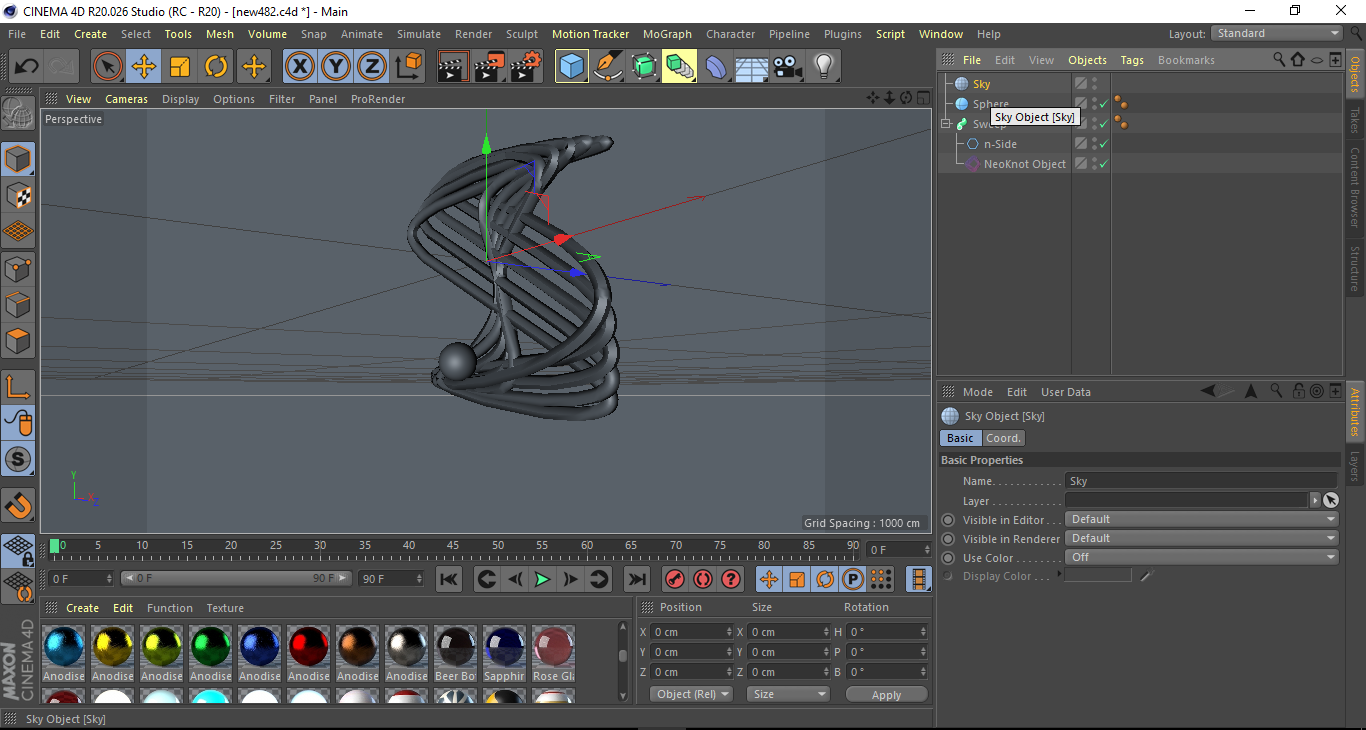Add a Light object
Screen dimensions: 1366x730
[823, 67]
